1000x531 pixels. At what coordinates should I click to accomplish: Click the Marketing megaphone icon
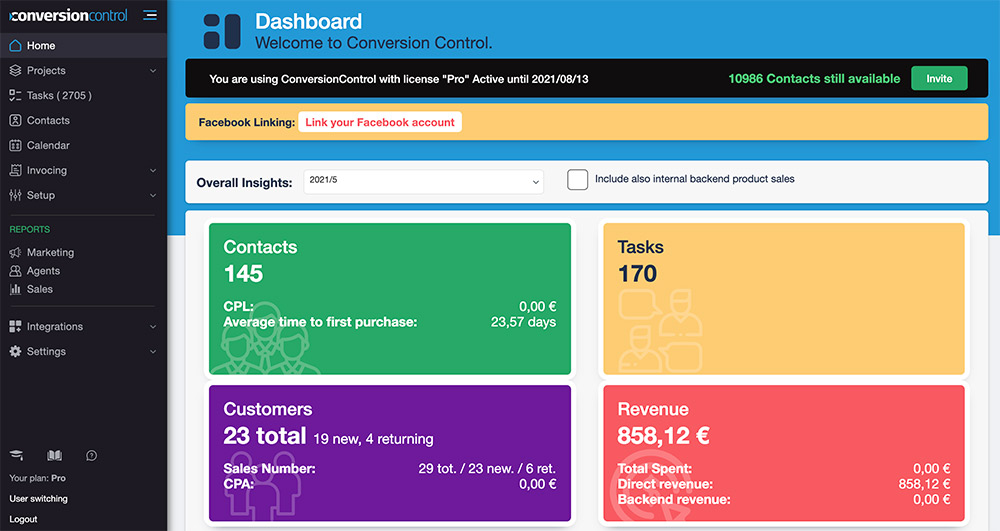tap(16, 253)
